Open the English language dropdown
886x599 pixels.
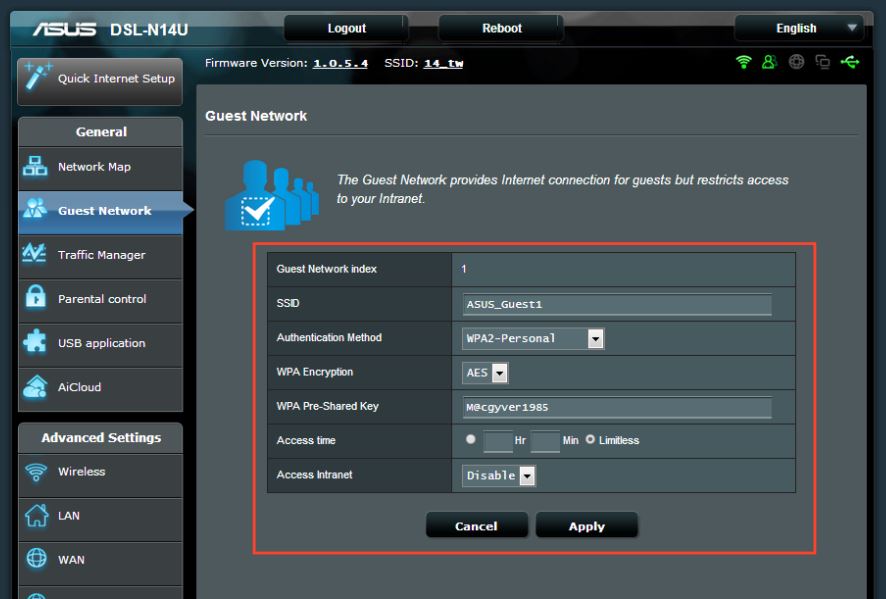(799, 28)
